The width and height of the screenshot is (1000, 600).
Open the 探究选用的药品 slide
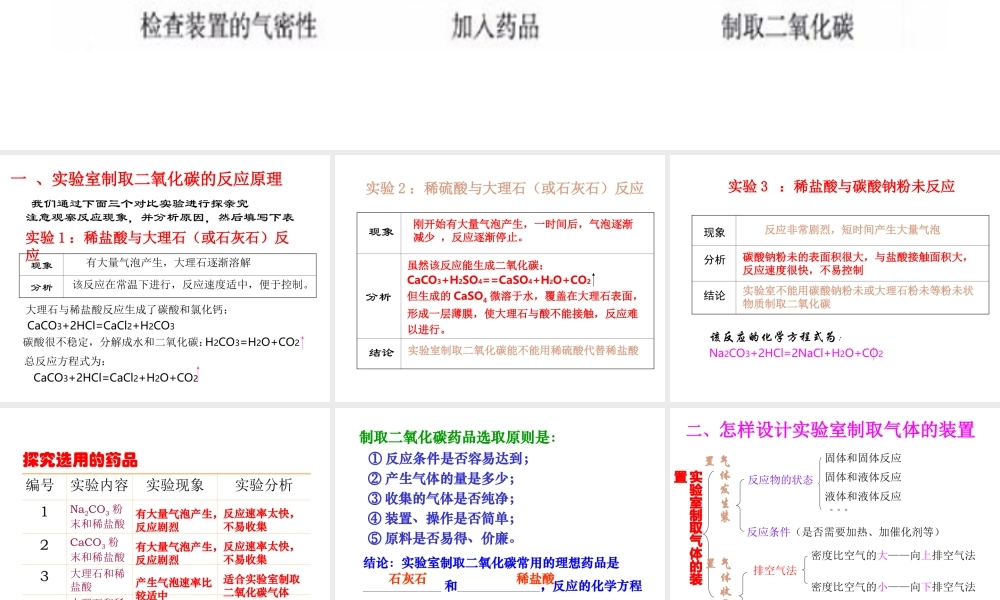165,504
